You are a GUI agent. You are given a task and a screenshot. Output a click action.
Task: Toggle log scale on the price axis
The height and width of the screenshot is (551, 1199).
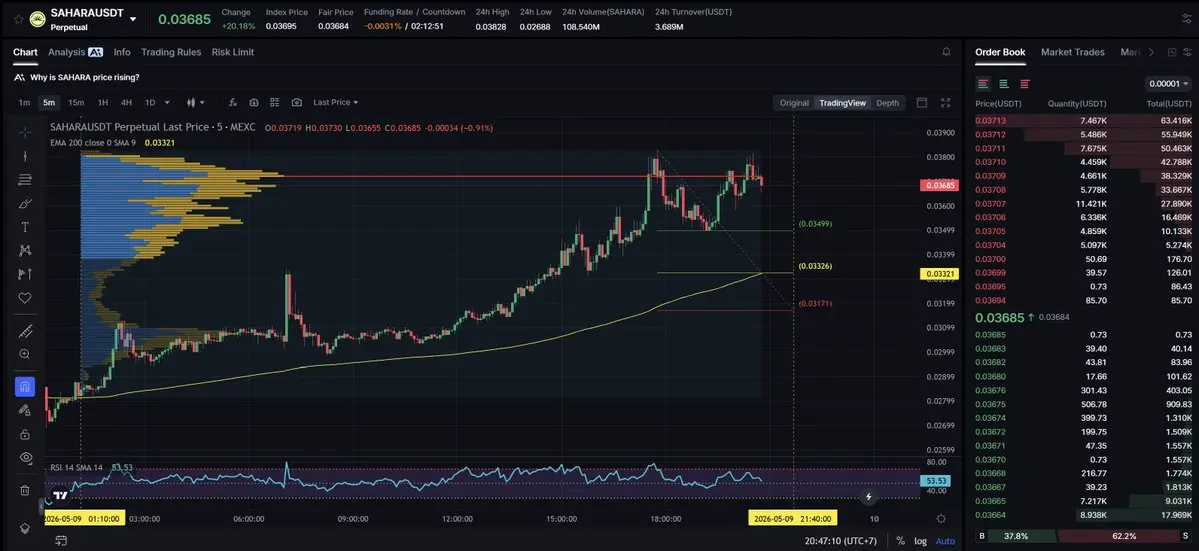[920, 541]
